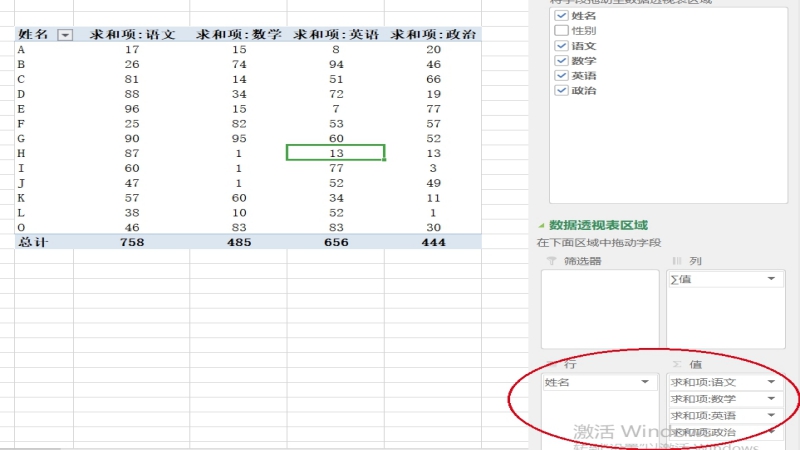Click the 行 rows area icon
The width and height of the screenshot is (800, 450).
[552, 365]
